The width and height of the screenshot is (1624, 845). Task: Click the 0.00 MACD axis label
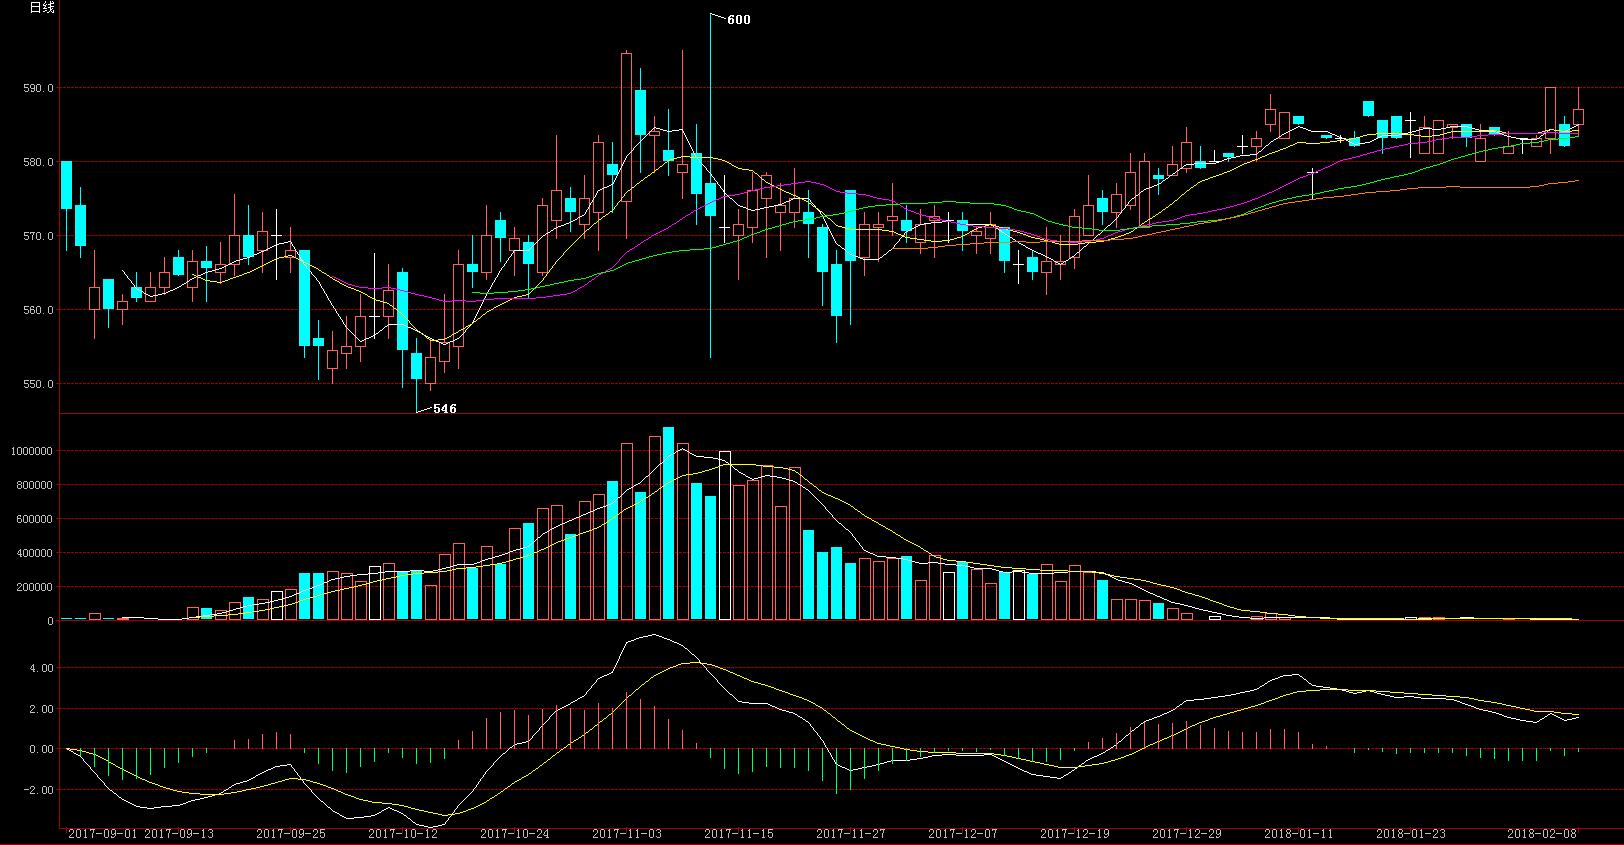point(42,749)
